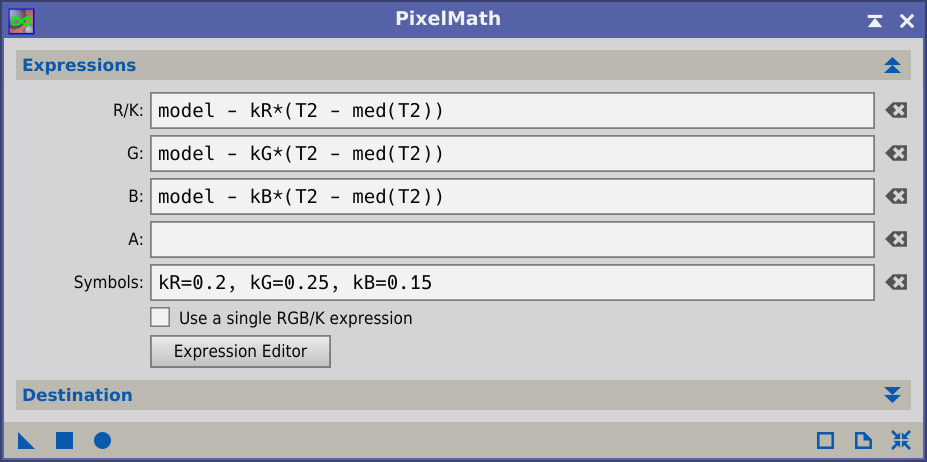This screenshot has height=462, width=927.
Task: Reset the PixelMath instance with the arrows icon
Action: click(901, 441)
